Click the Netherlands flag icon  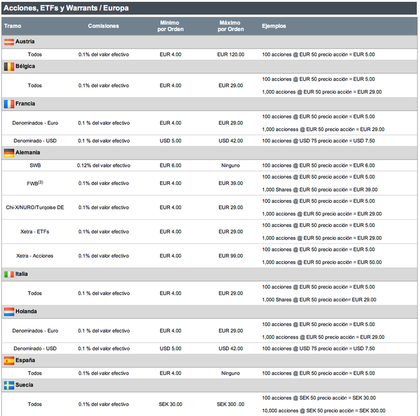(x=9, y=311)
